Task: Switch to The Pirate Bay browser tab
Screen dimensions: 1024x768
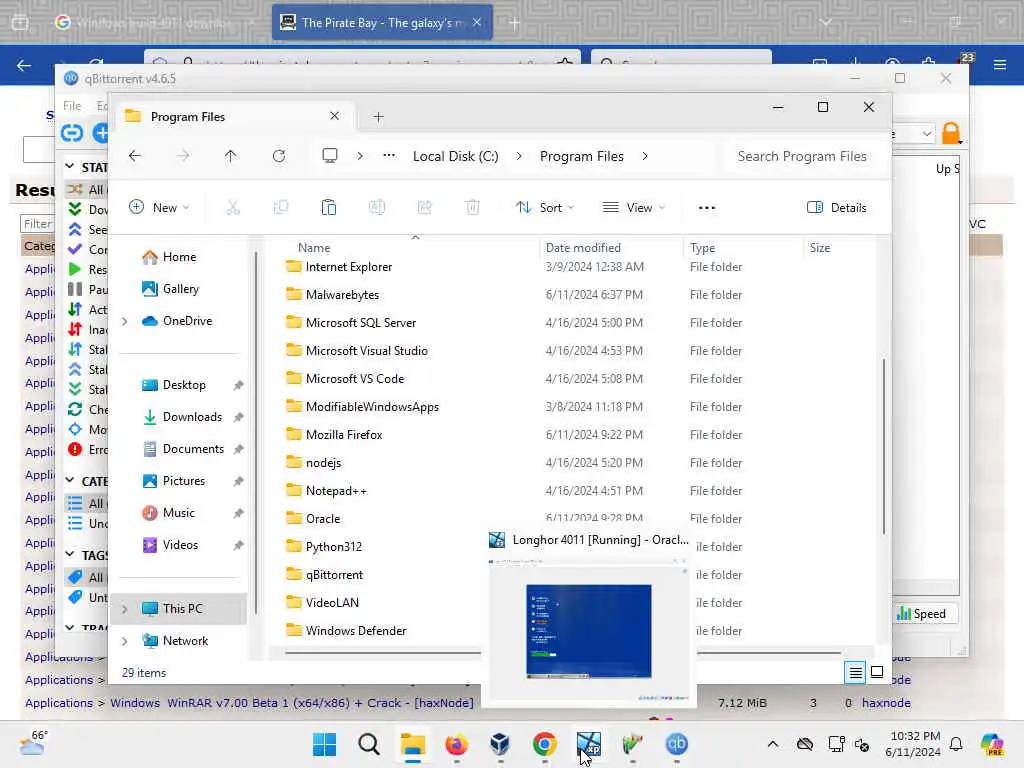Action: click(x=382, y=23)
